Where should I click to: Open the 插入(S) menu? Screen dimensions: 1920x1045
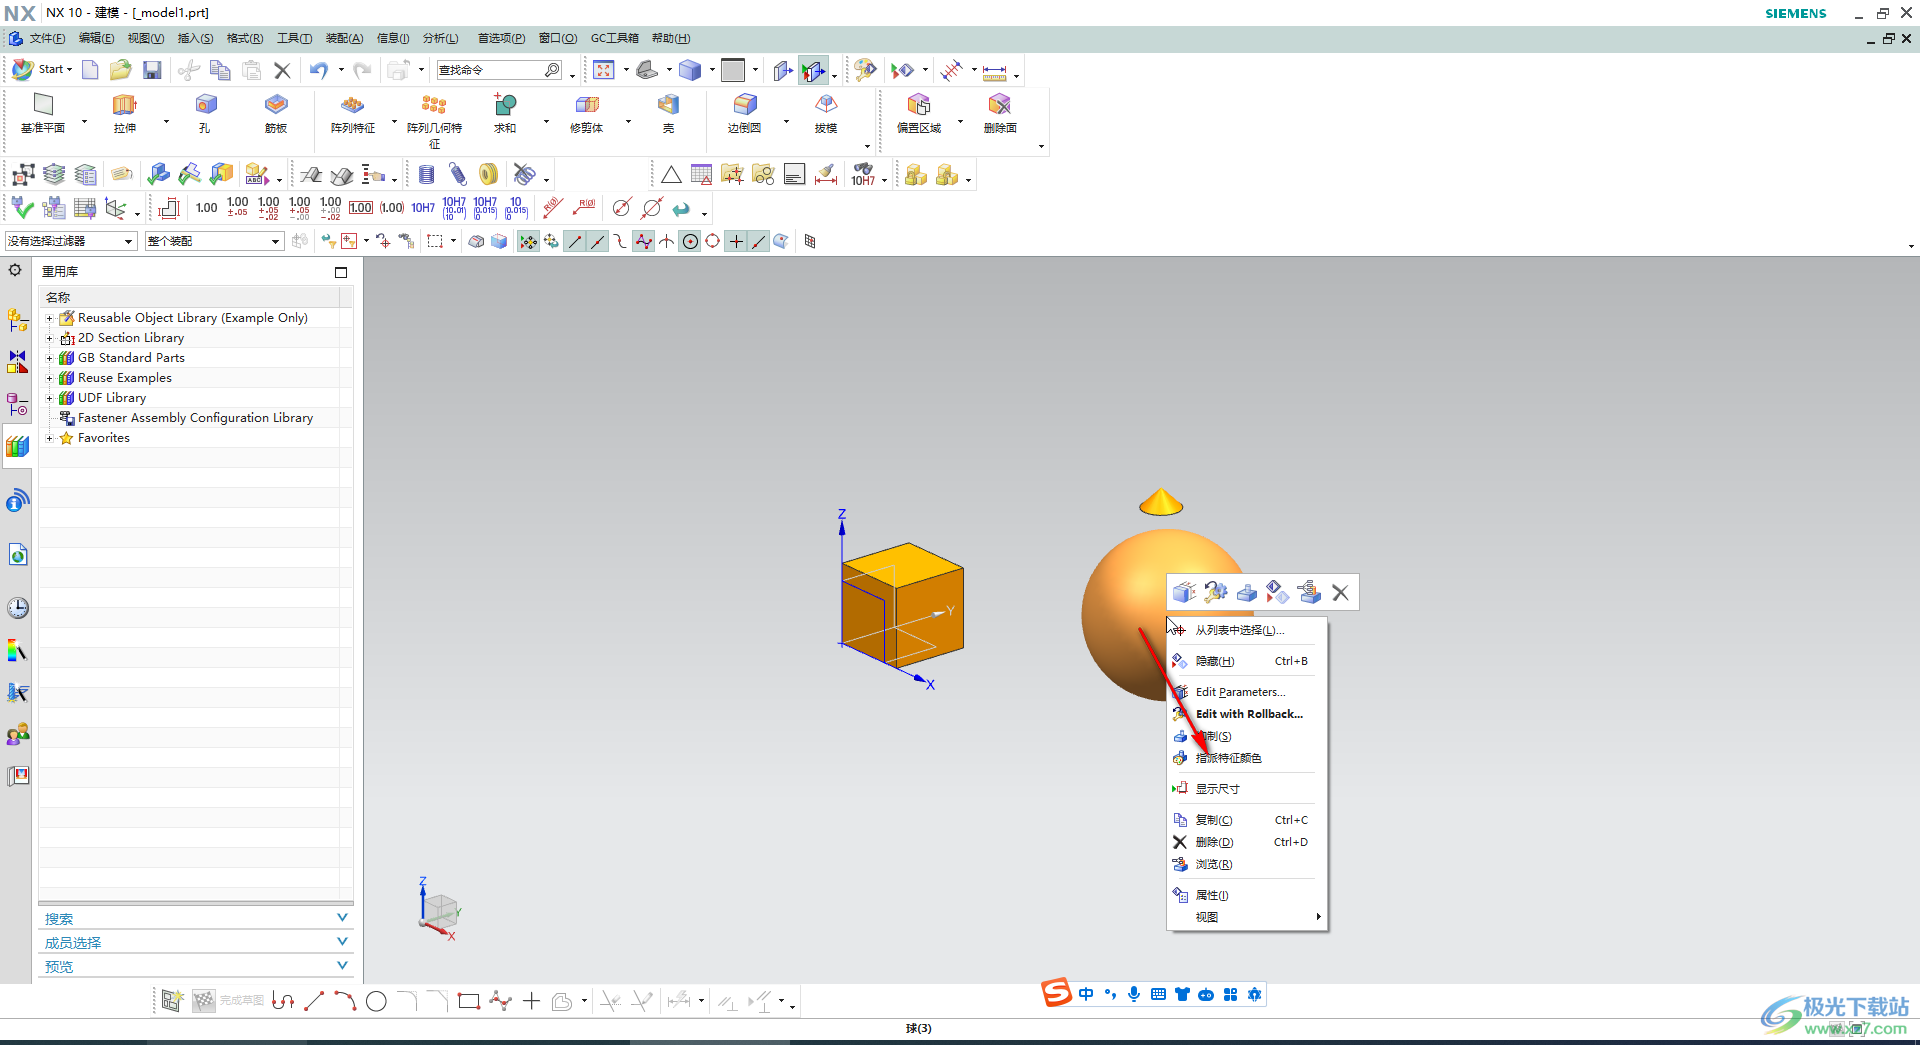195,38
